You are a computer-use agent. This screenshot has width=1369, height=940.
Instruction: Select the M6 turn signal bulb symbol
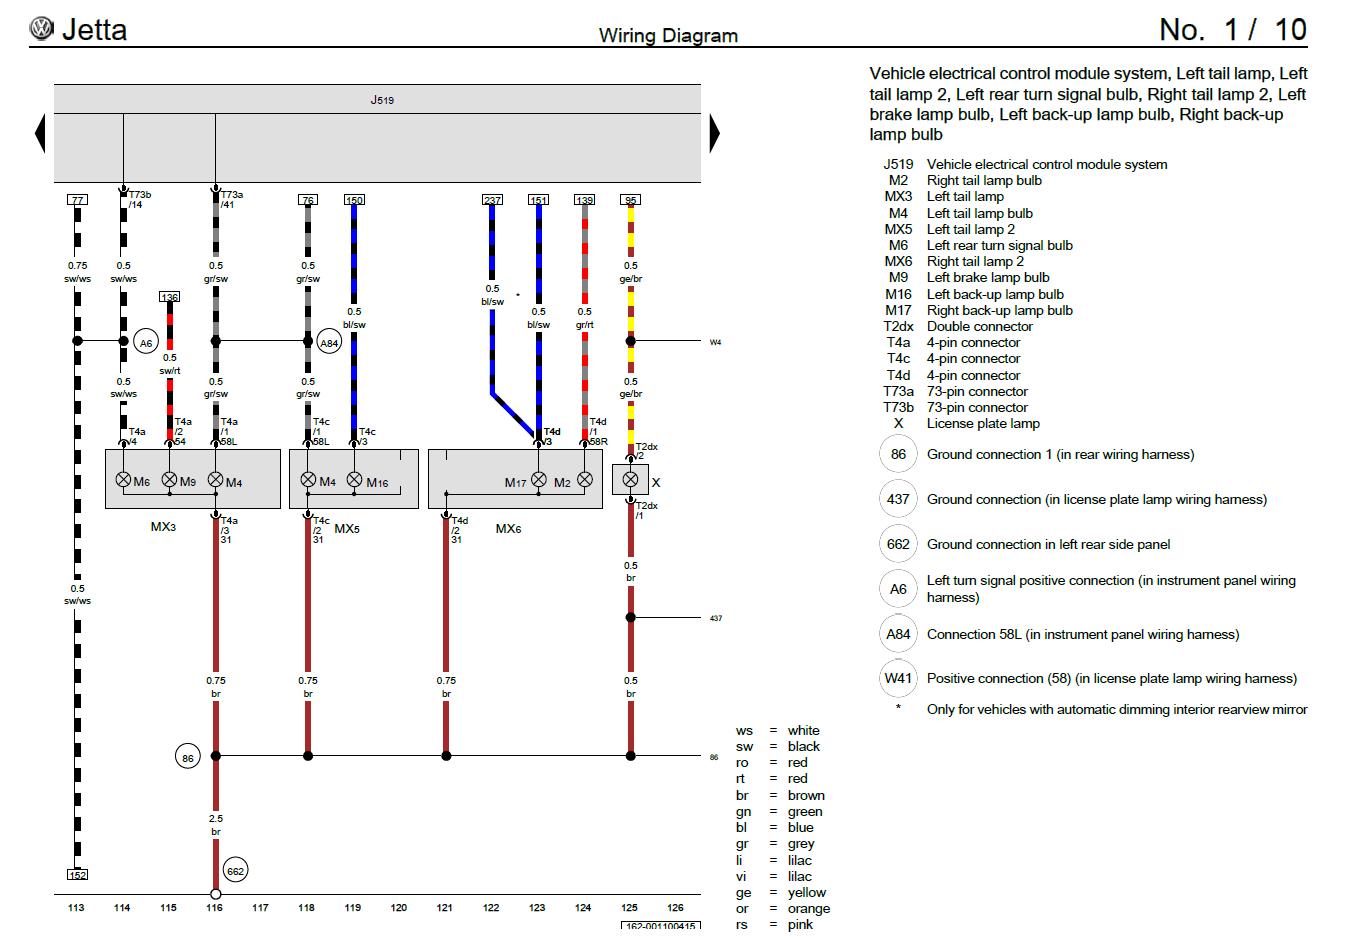pos(124,480)
